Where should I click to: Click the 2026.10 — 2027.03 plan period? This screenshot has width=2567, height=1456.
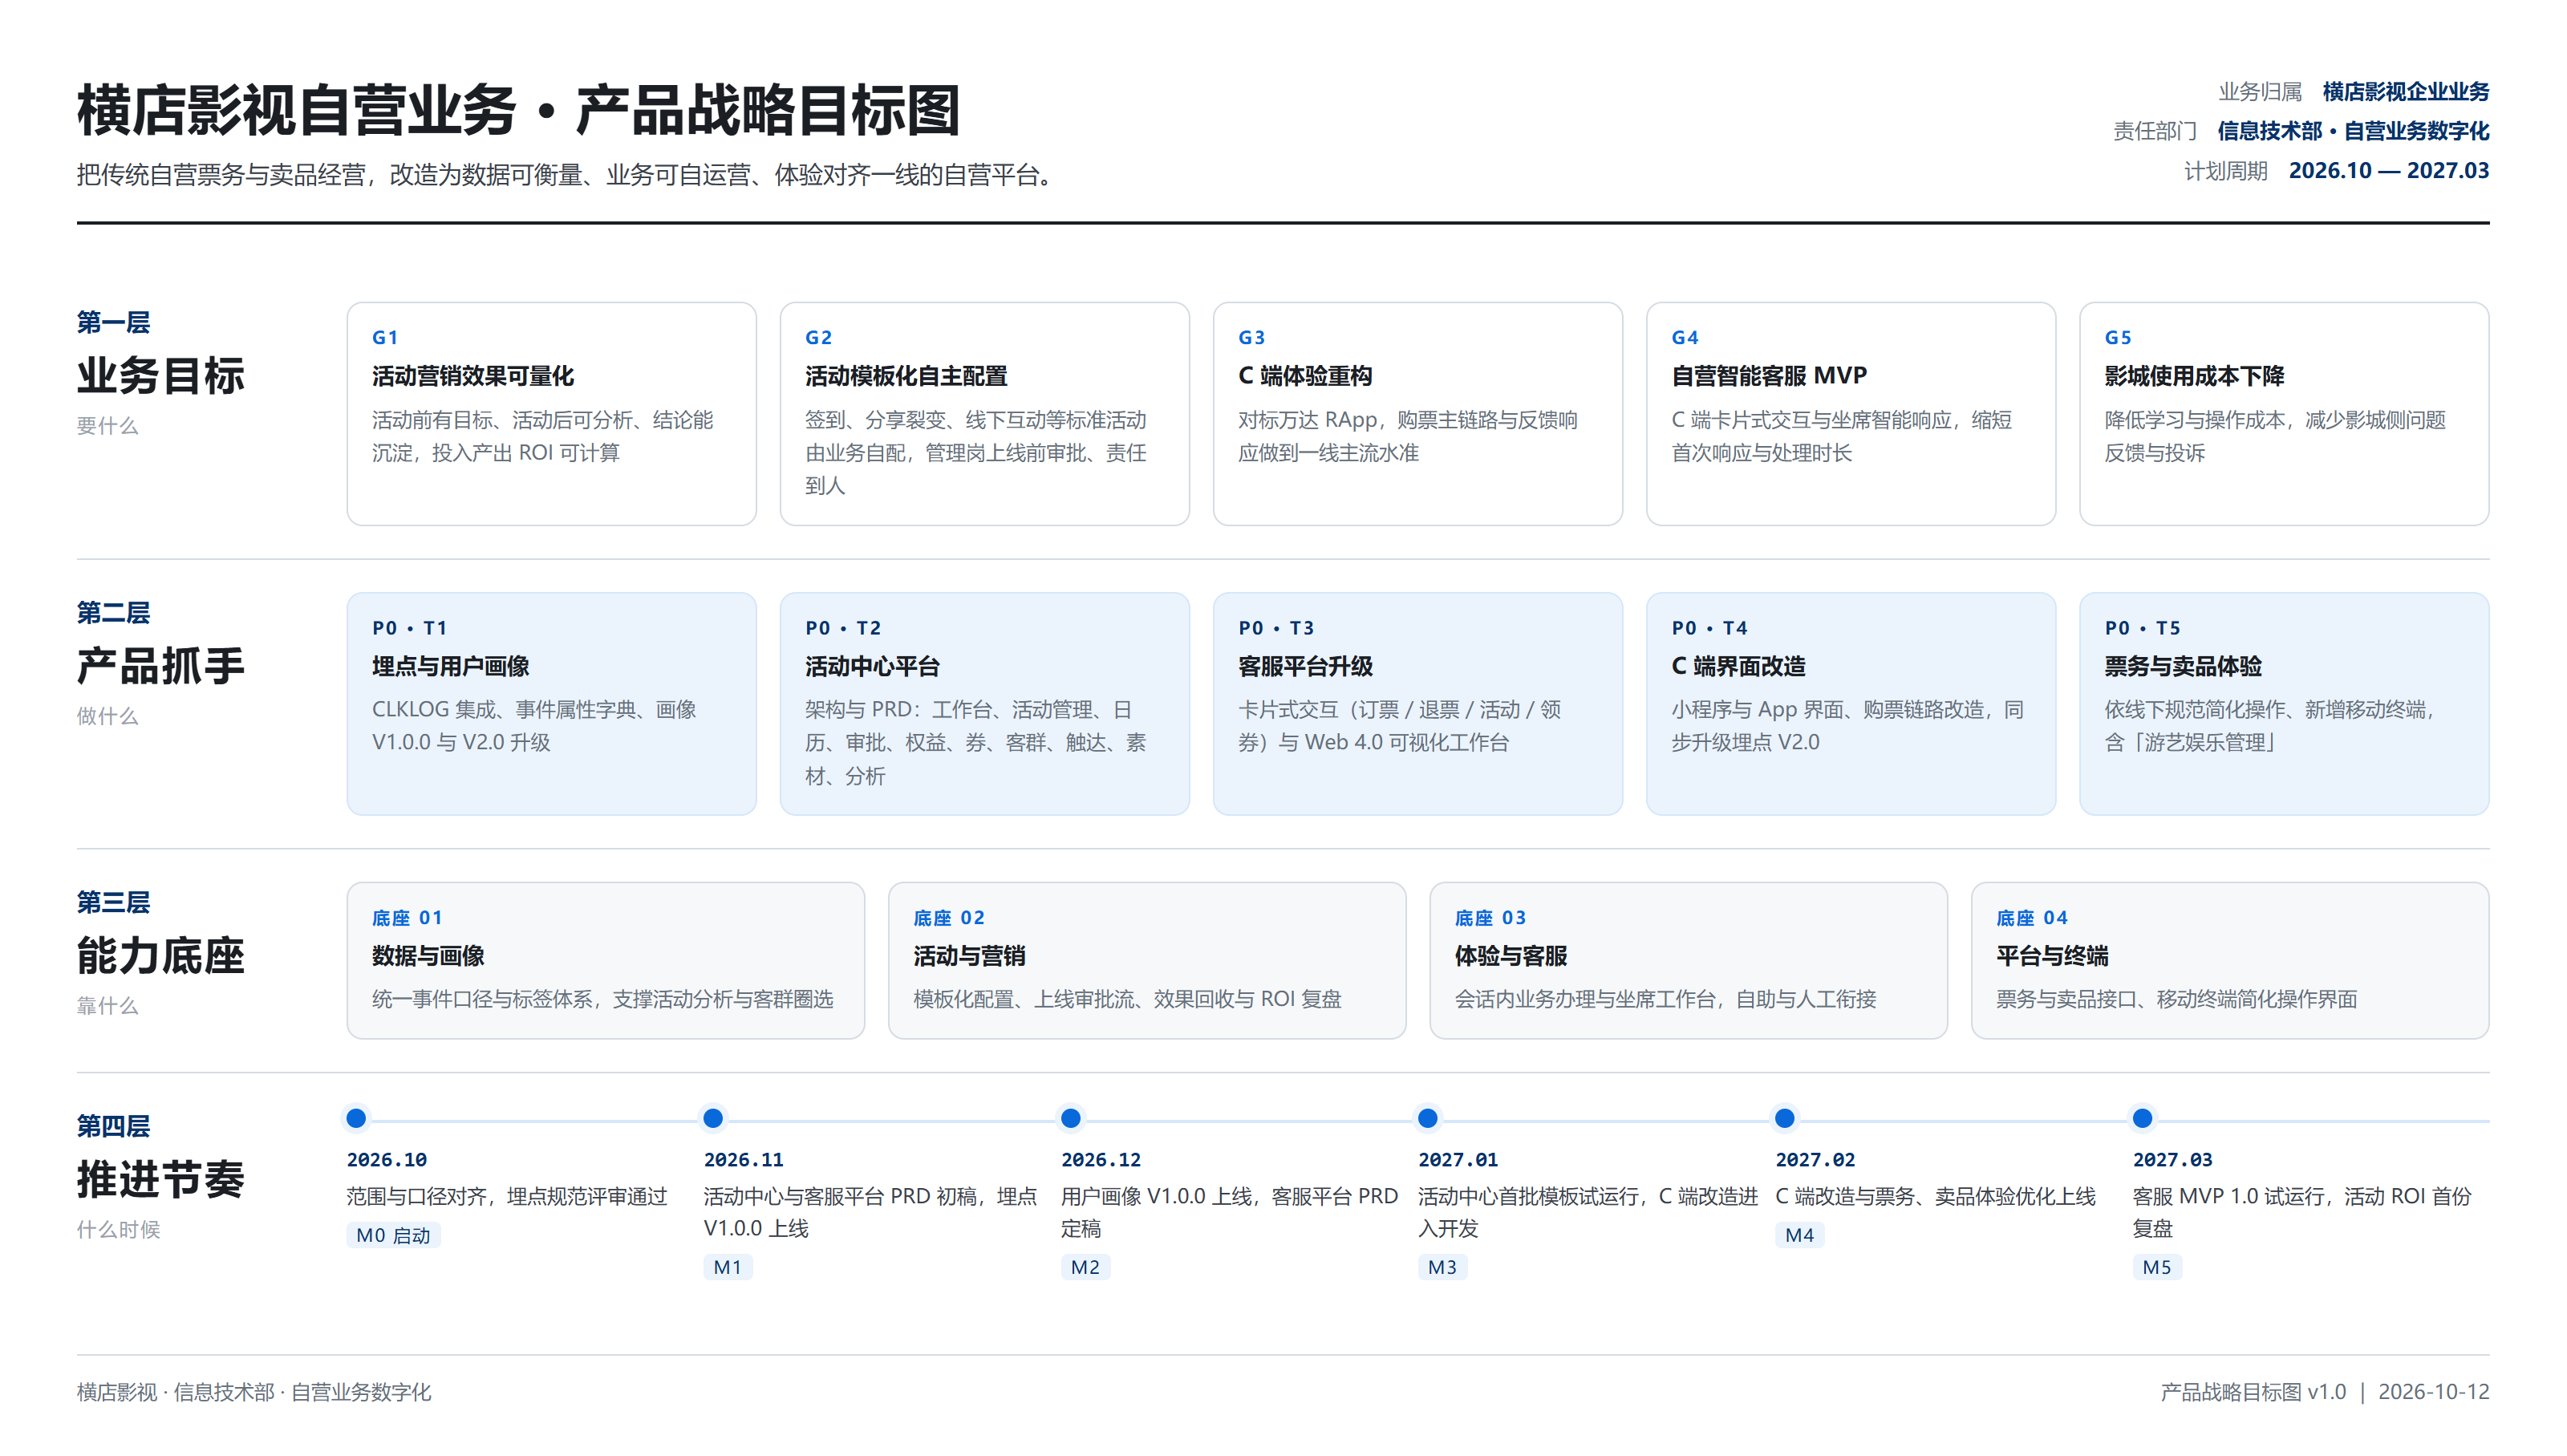coord(2389,171)
